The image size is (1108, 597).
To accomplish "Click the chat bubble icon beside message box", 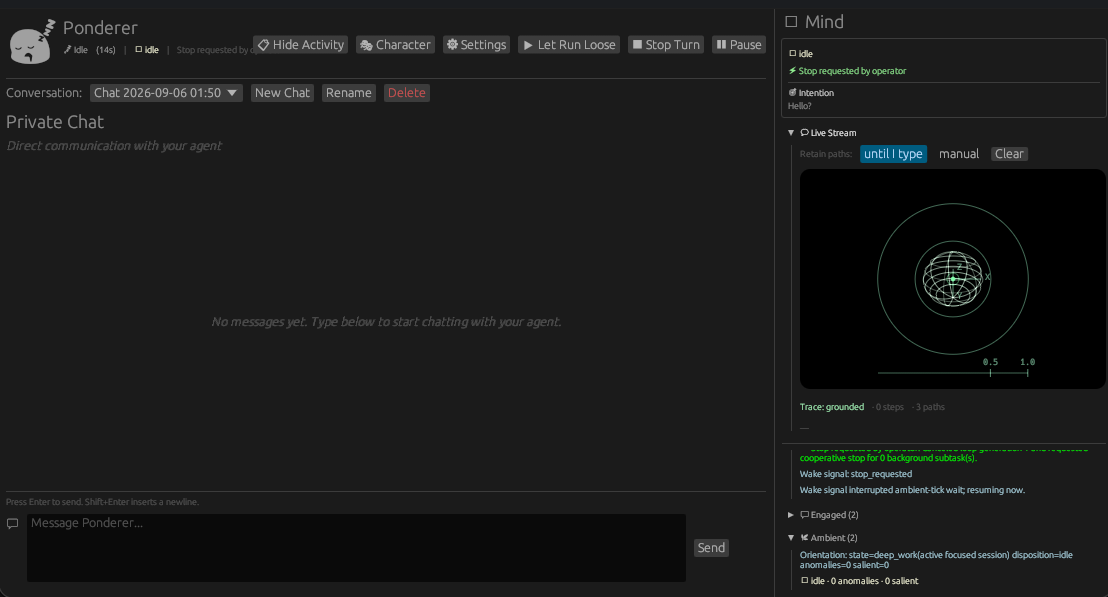I will (12, 524).
